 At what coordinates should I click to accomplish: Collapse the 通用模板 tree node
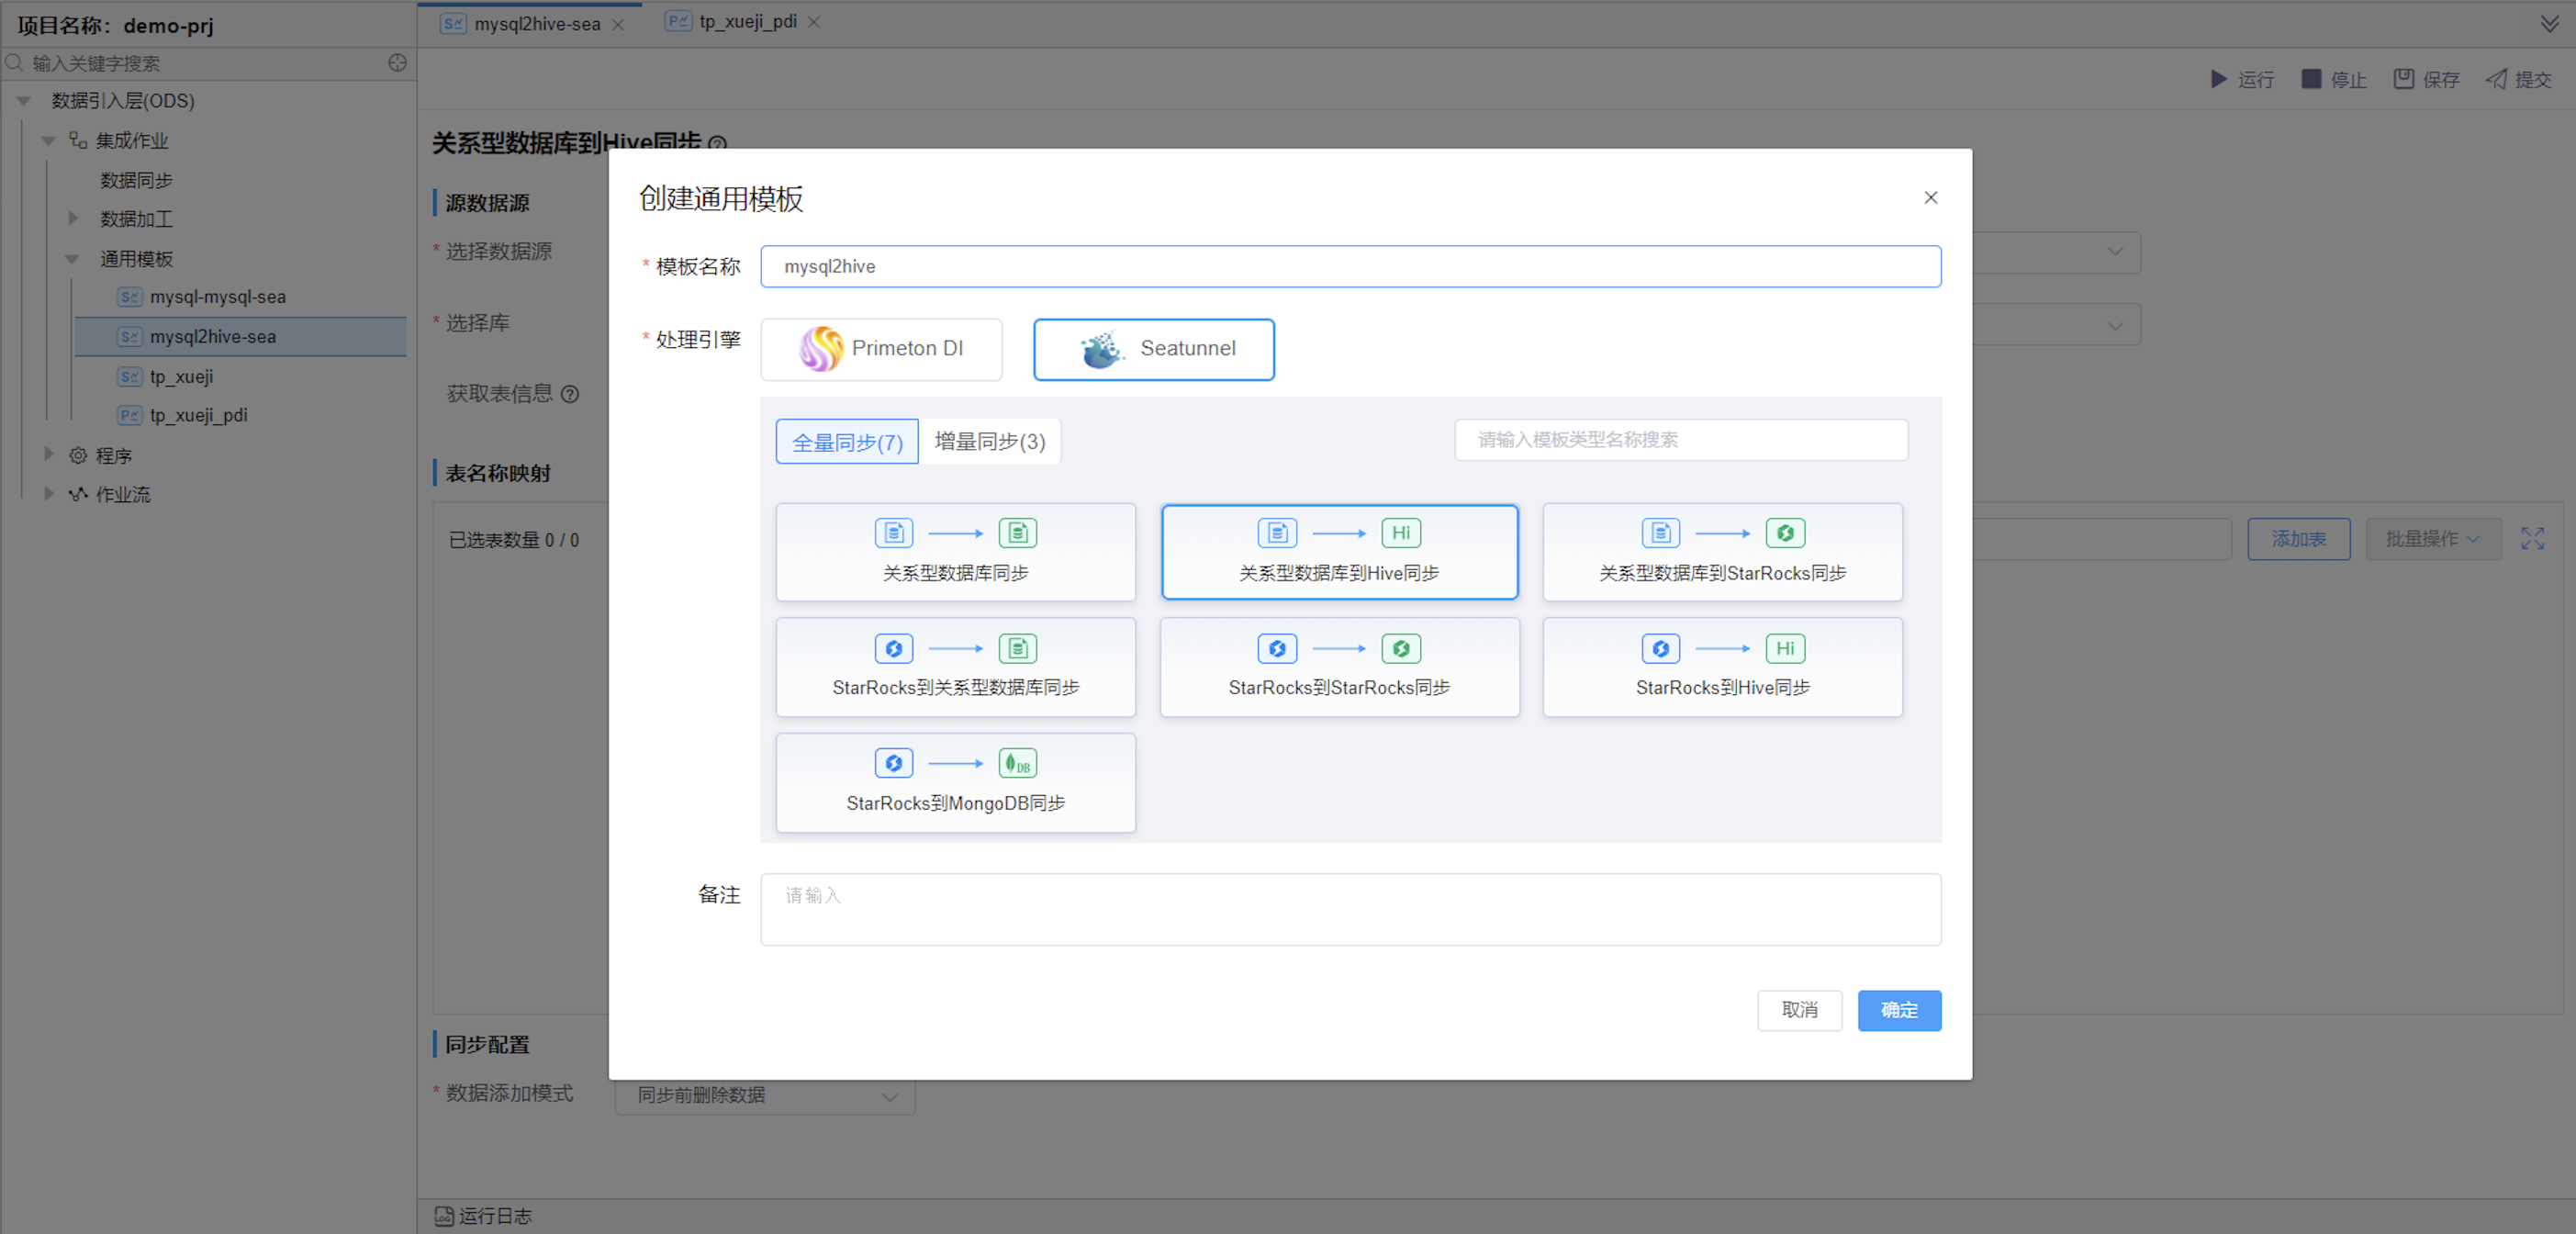click(x=72, y=259)
